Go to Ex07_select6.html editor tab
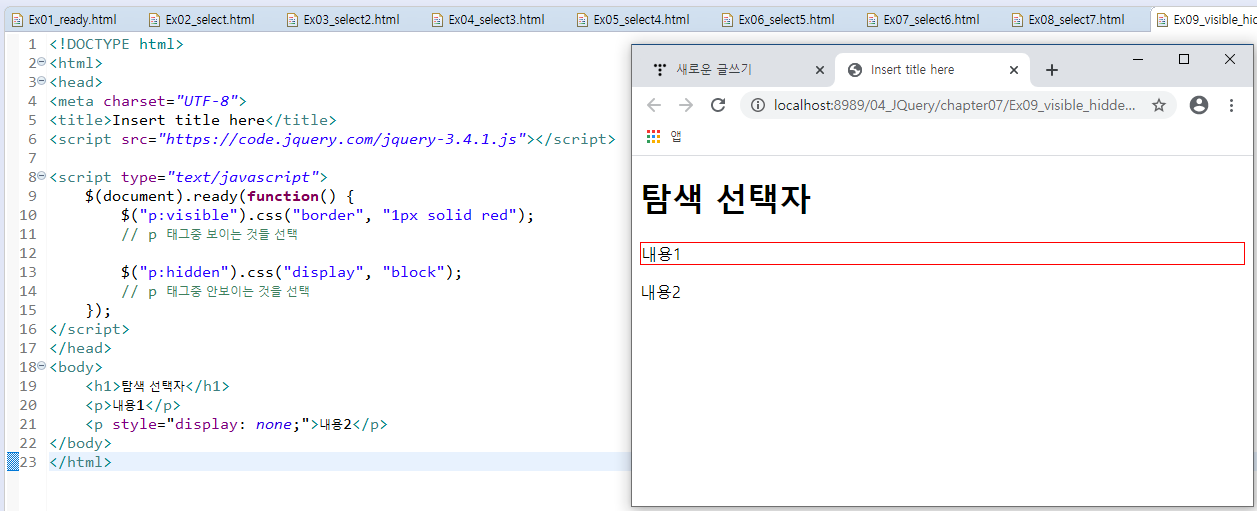1257x511 pixels. tap(924, 19)
